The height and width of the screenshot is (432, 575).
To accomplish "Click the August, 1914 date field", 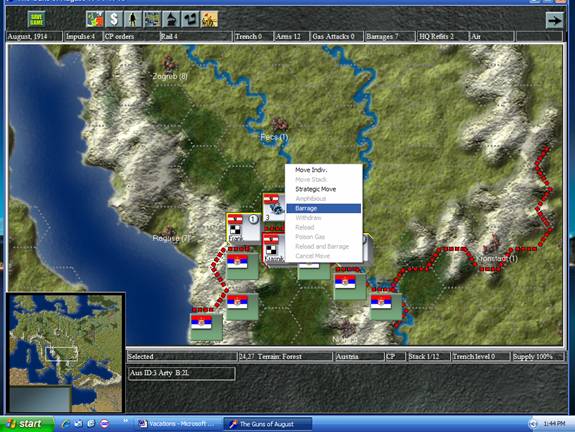I will (34, 37).
